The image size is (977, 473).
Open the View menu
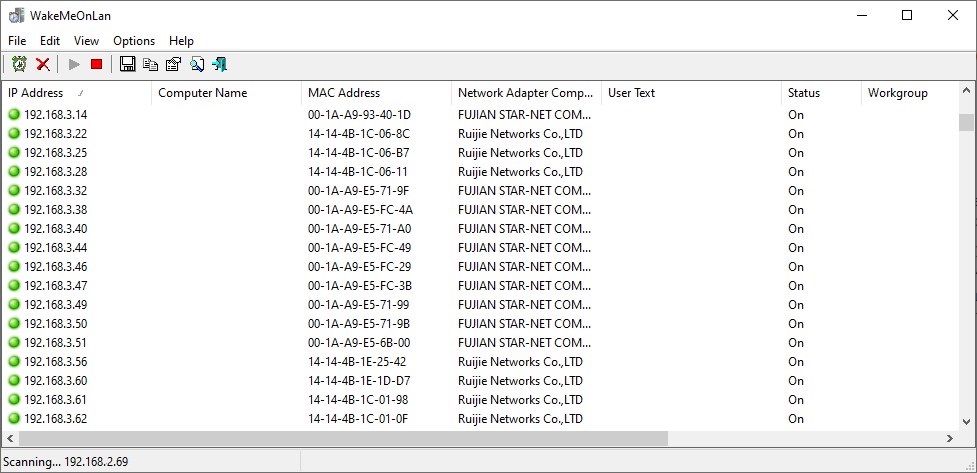pos(87,41)
